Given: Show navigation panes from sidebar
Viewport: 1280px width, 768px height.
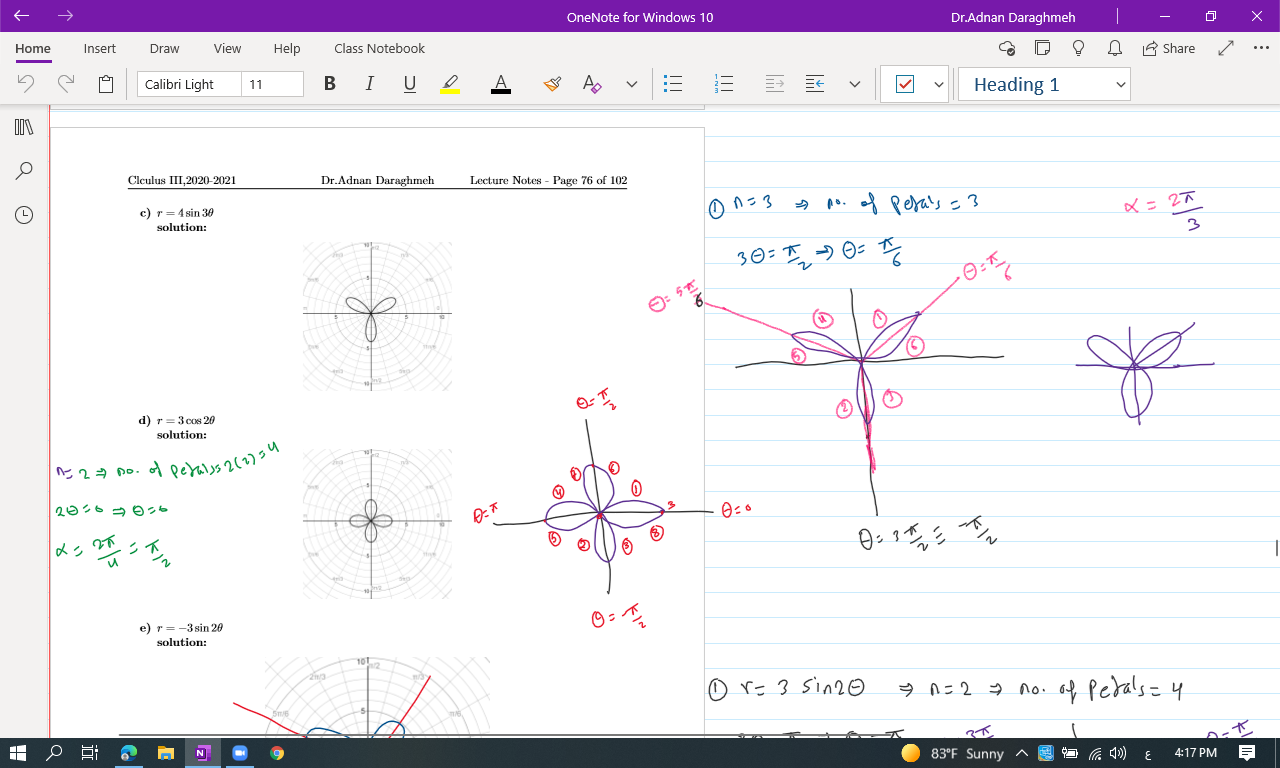Looking at the screenshot, I should click(x=24, y=127).
